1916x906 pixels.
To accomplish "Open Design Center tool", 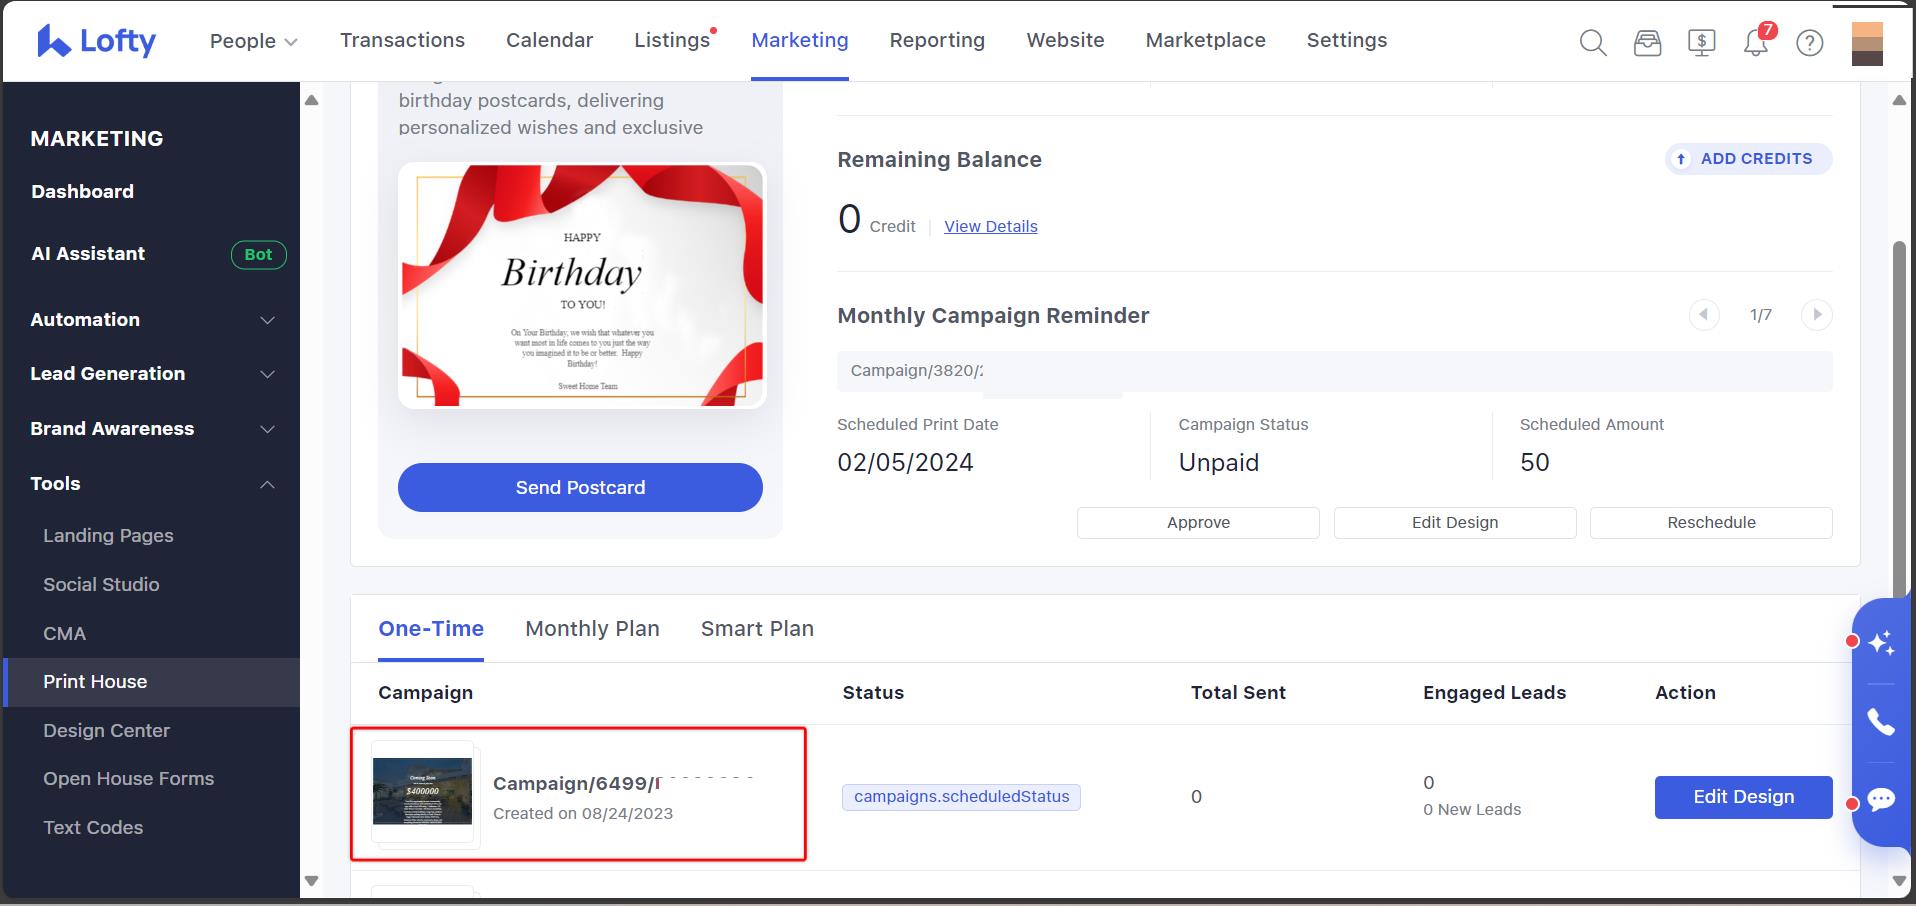I will click(x=106, y=731).
